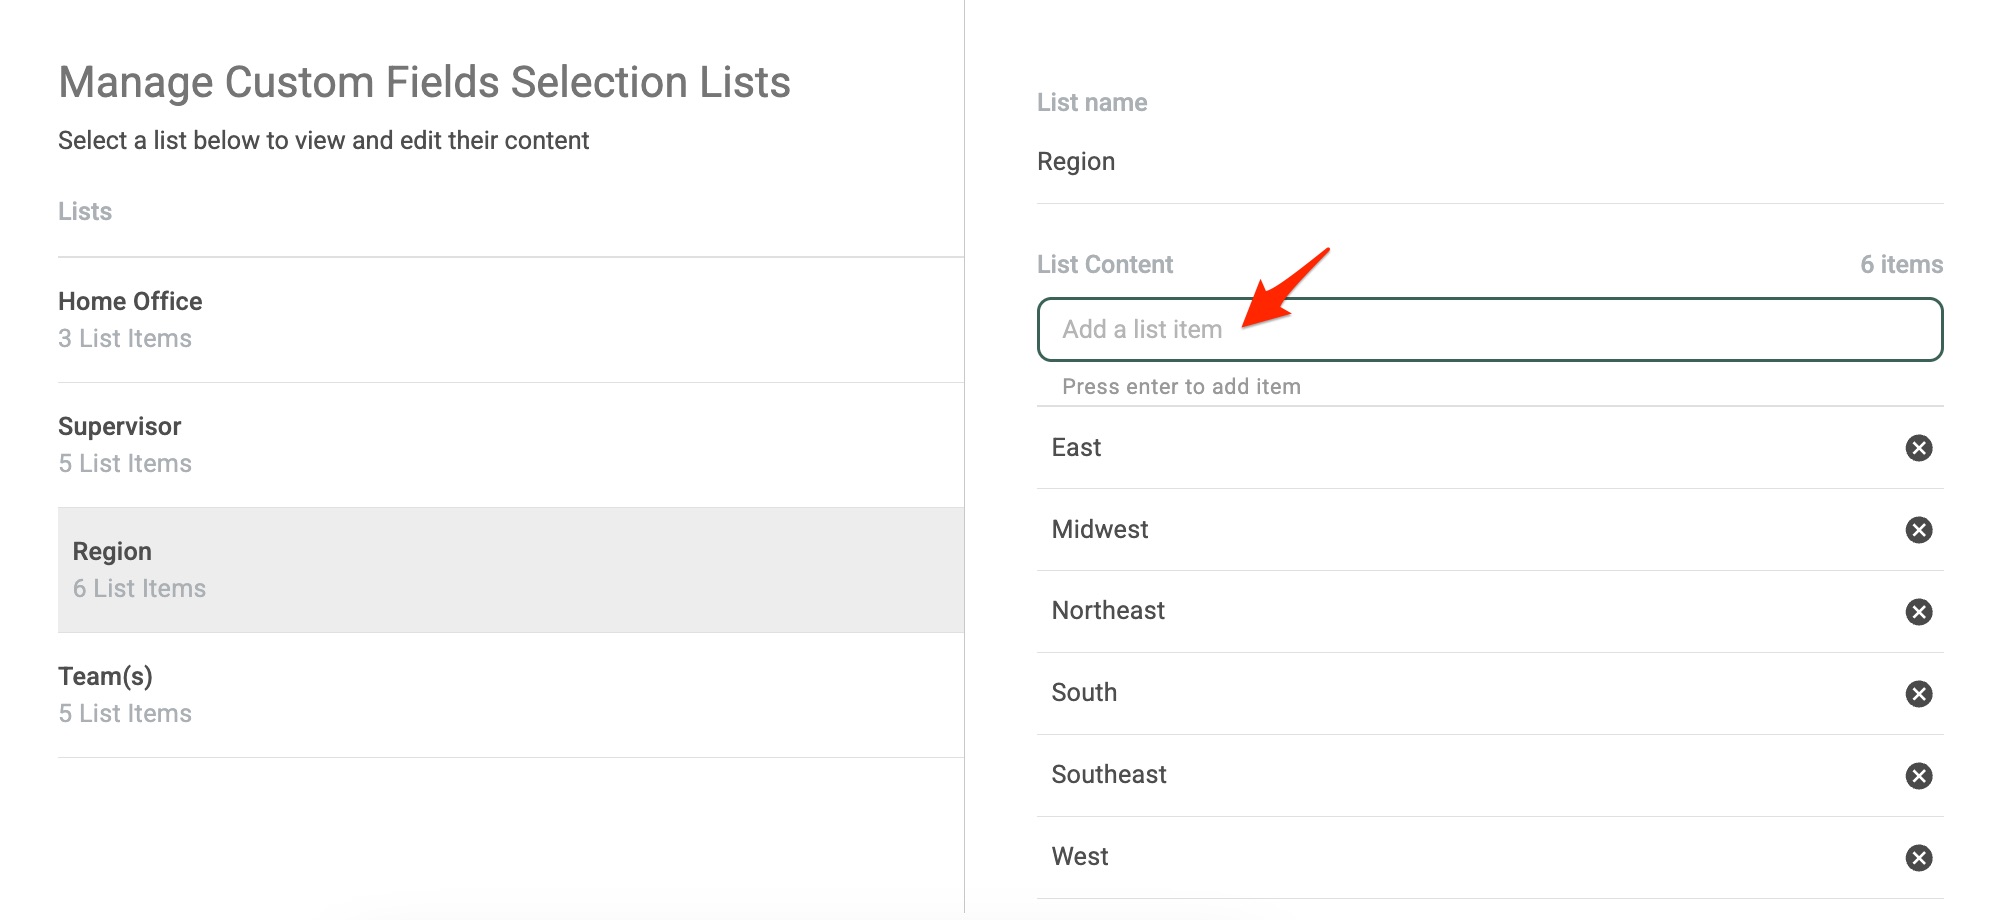This screenshot has height=920, width=2010.
Task: Focus the Add a list item field
Action: (1490, 329)
